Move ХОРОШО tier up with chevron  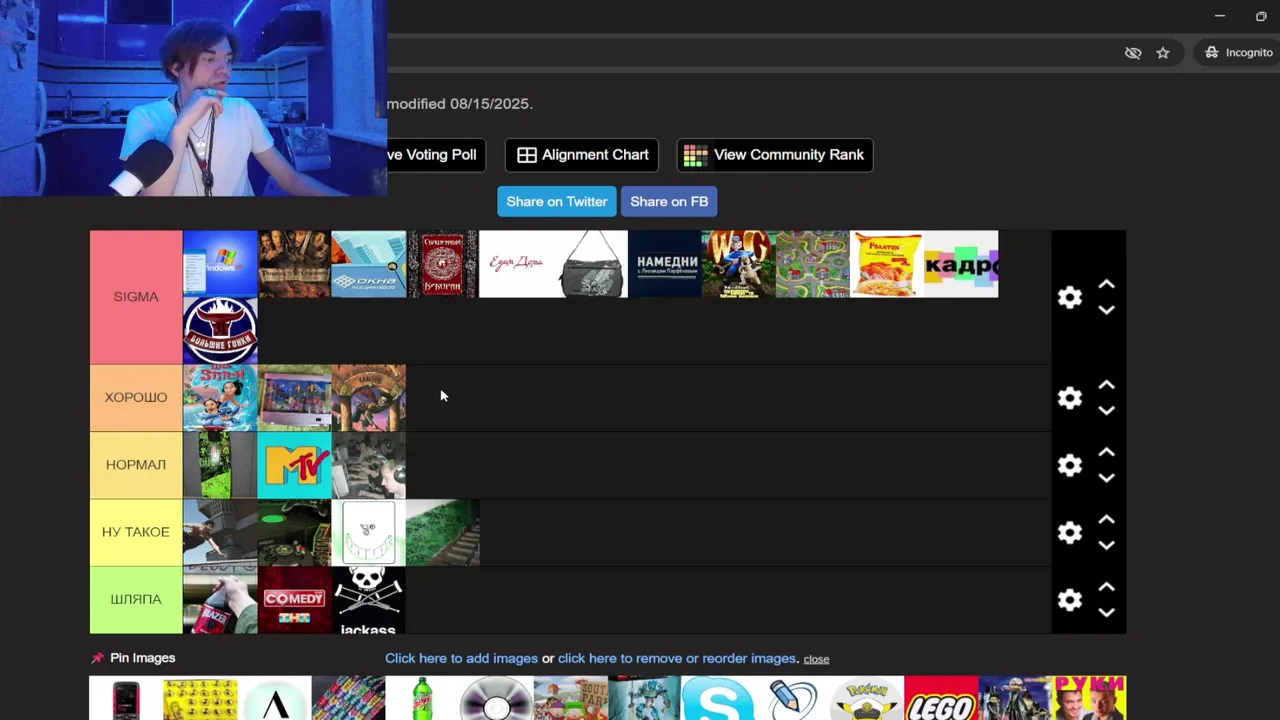point(1106,385)
